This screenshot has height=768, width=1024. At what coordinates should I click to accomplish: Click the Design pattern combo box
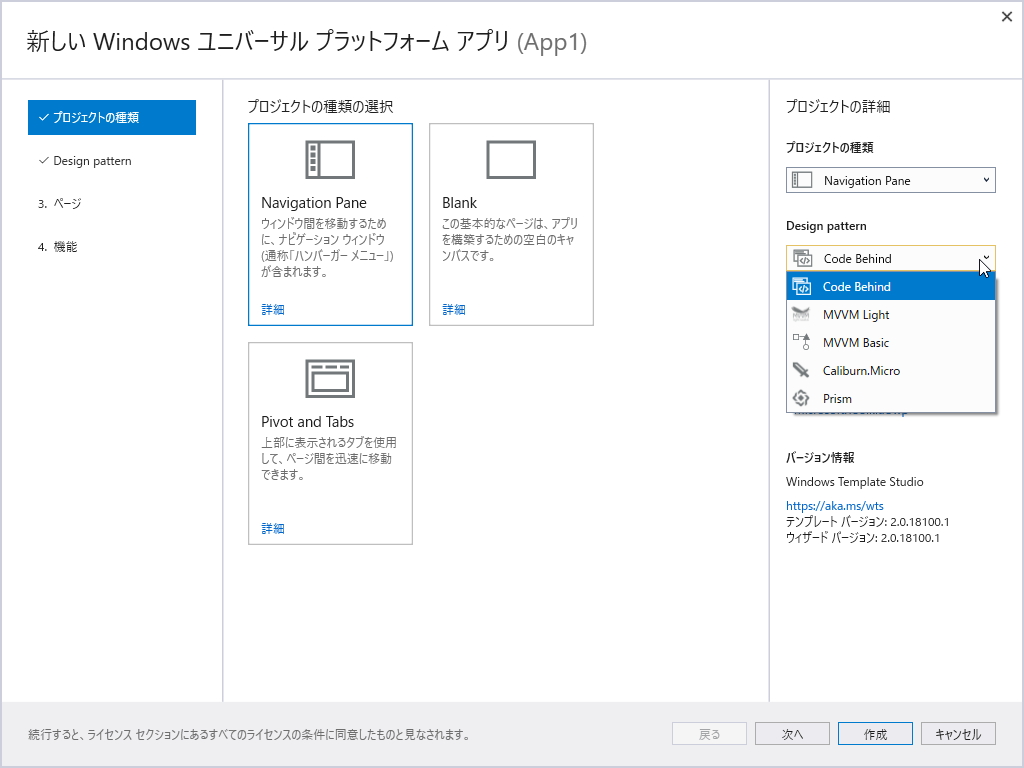click(890, 258)
